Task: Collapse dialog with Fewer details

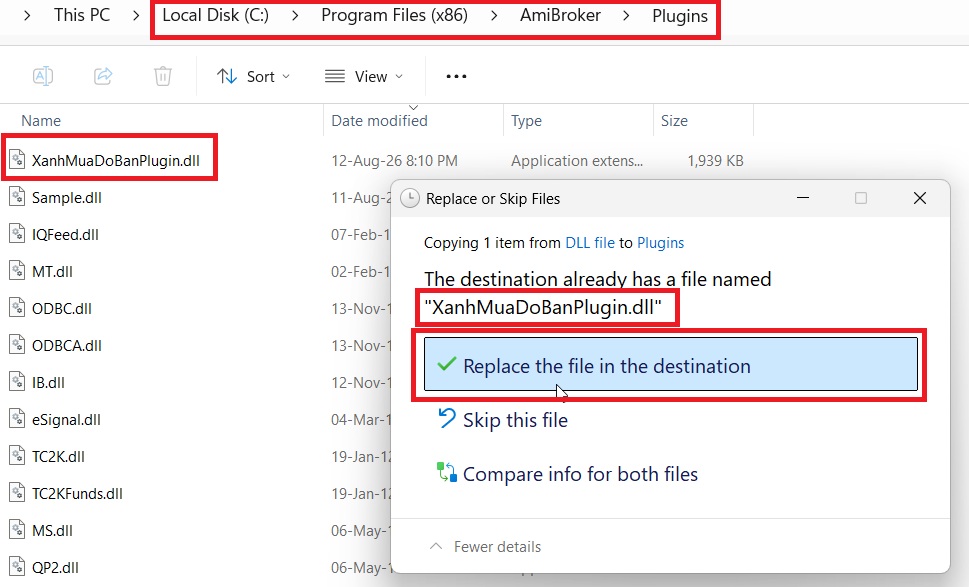Action: pyautogui.click(x=486, y=547)
